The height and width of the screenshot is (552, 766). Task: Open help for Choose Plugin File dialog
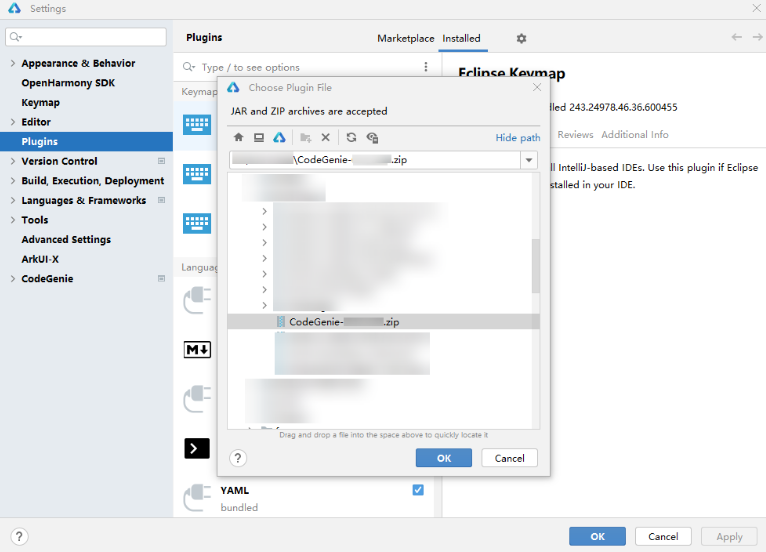point(238,458)
